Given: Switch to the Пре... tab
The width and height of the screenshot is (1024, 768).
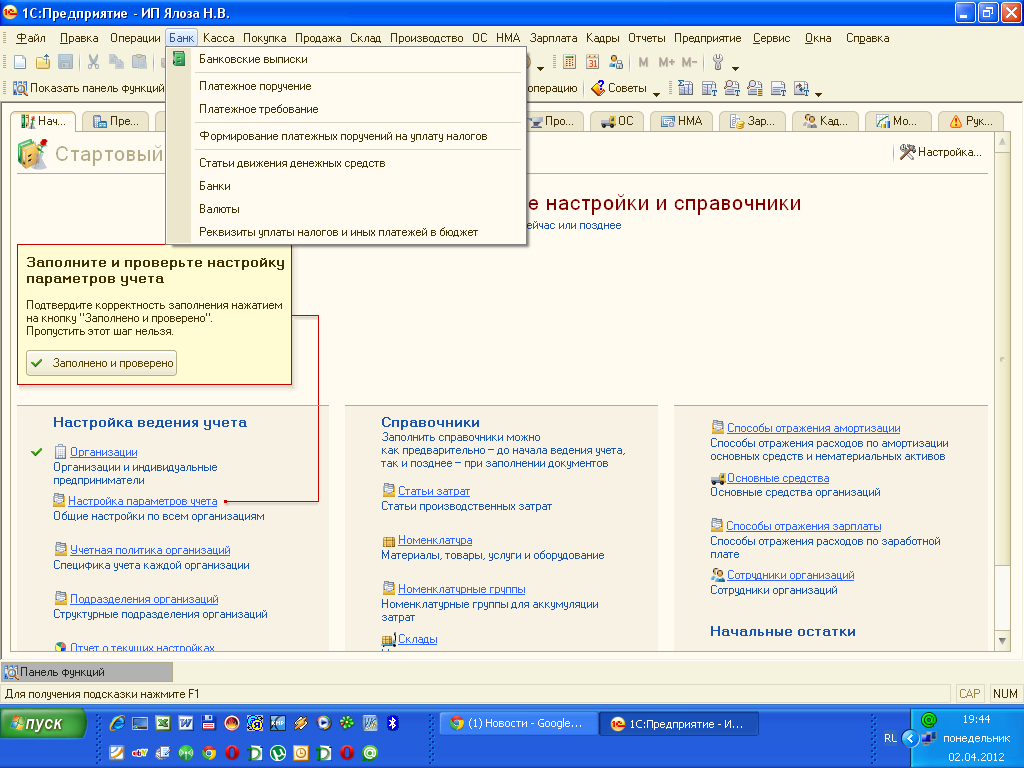Looking at the screenshot, I should 116,121.
